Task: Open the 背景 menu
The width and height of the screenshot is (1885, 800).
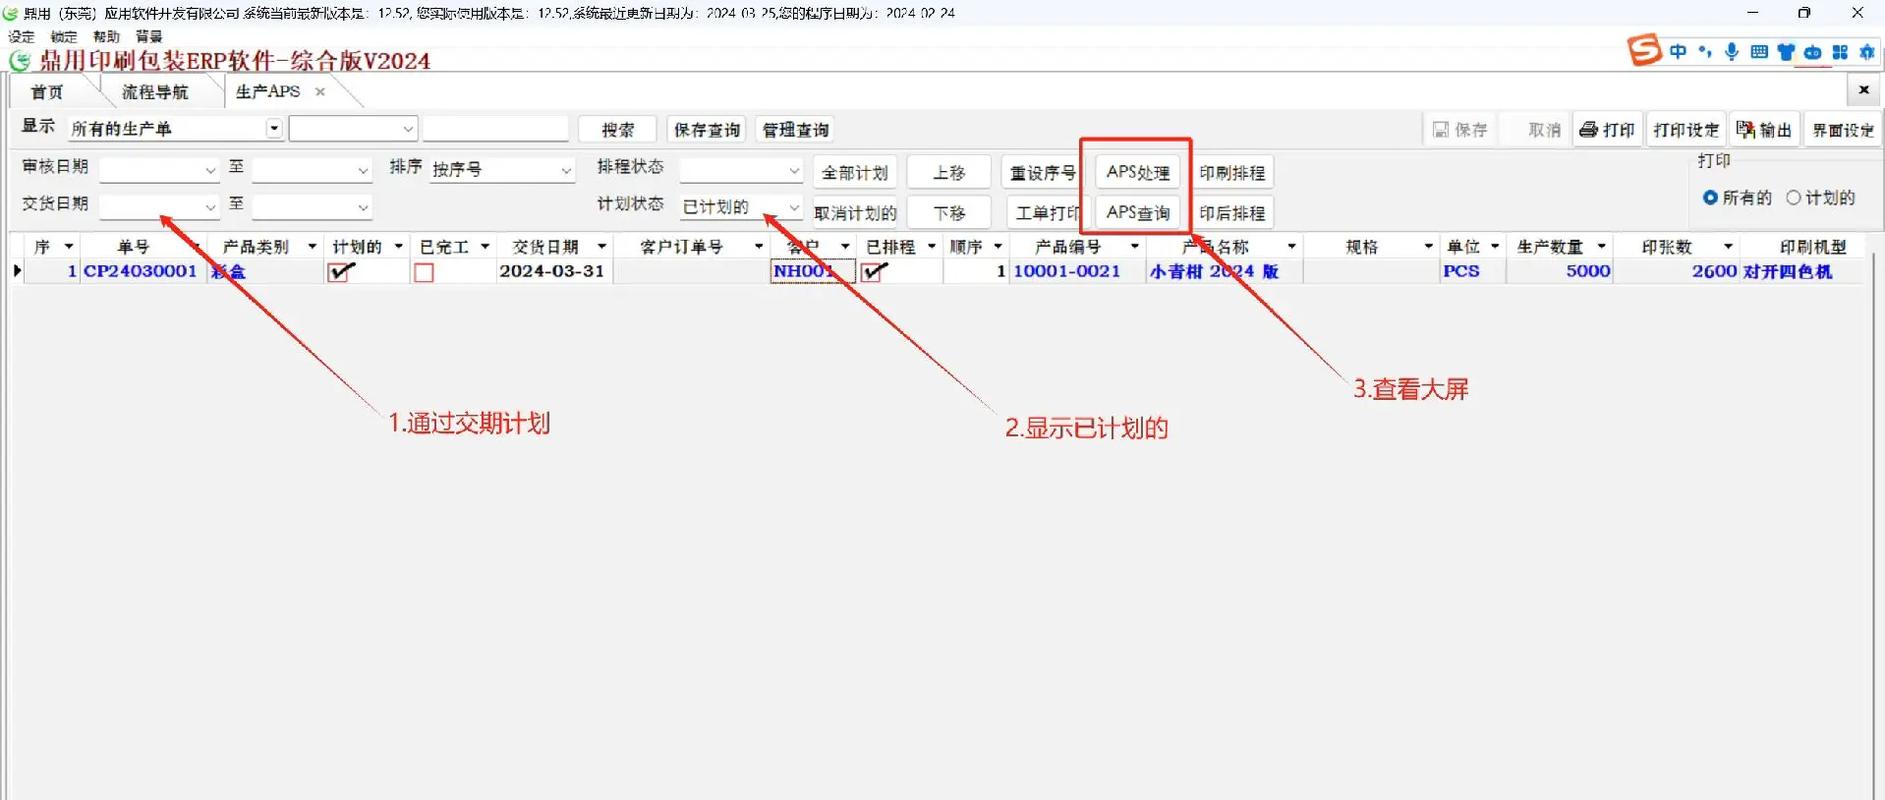Action: 149,37
